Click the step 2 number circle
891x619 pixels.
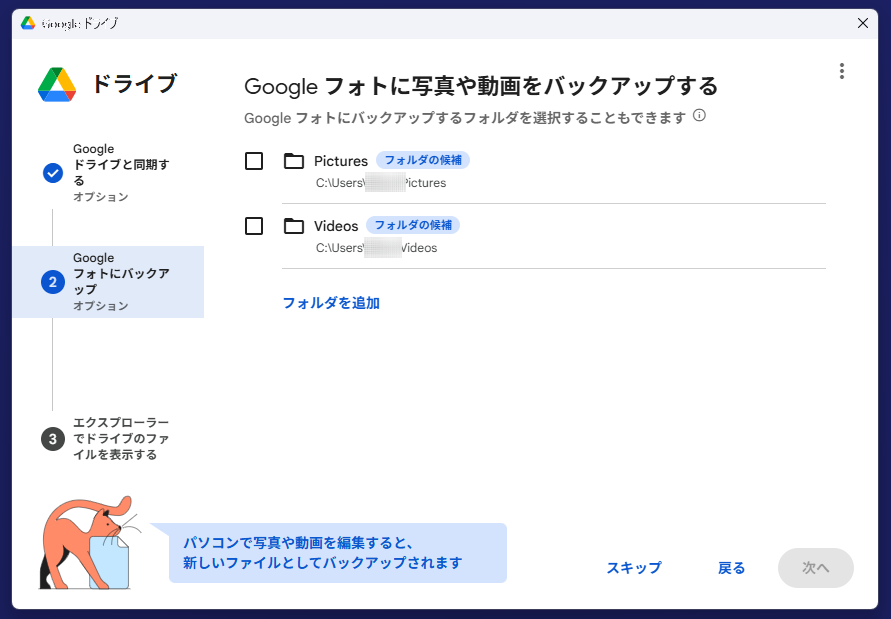click(53, 282)
